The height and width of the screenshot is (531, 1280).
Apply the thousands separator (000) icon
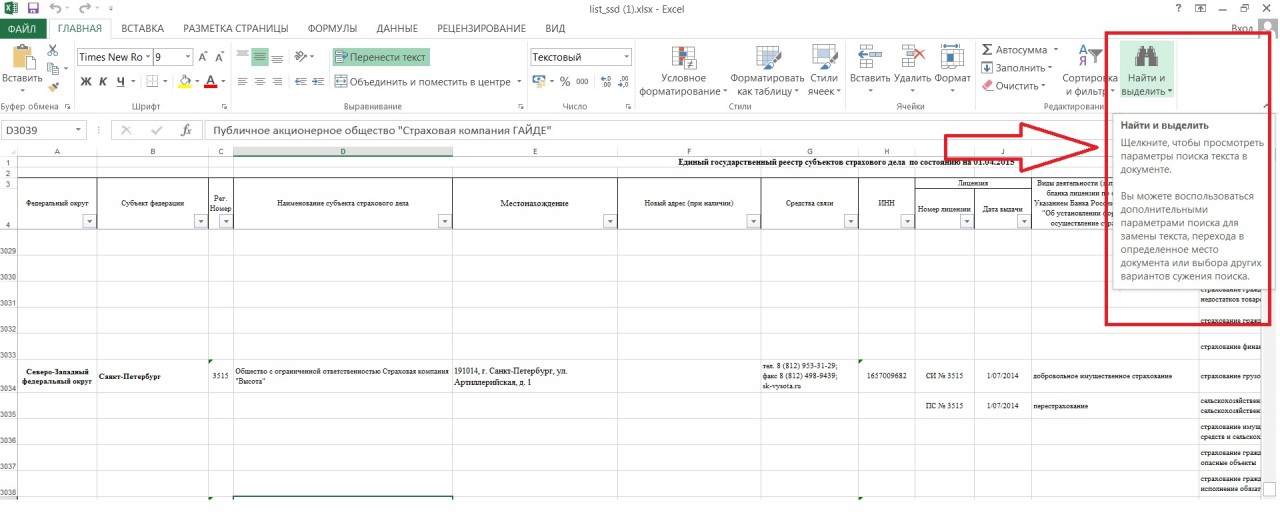(x=583, y=82)
